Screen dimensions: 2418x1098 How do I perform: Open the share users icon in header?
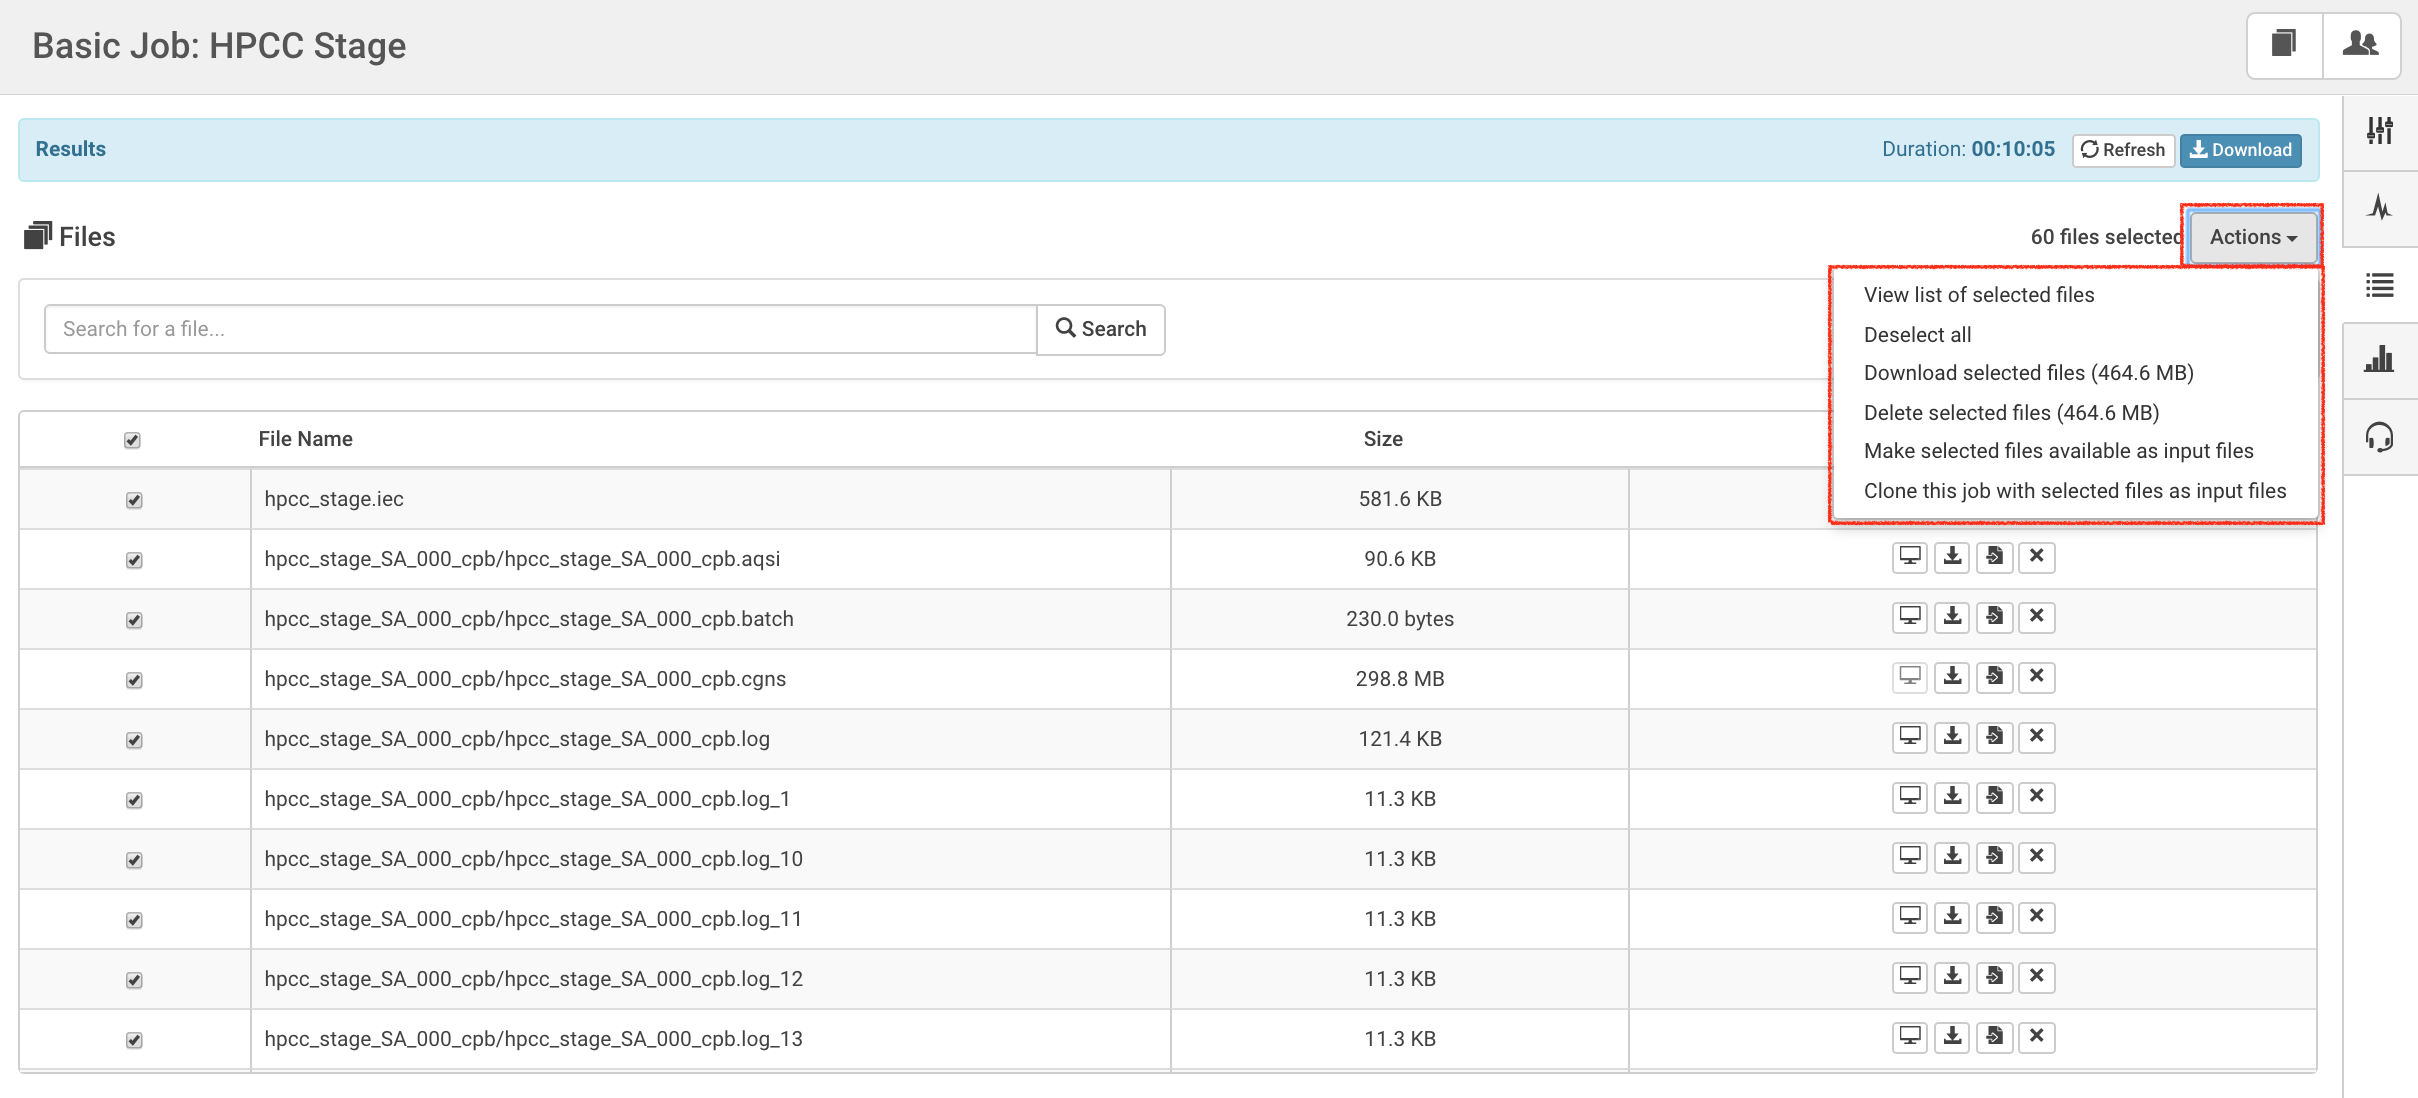pos(2360,45)
